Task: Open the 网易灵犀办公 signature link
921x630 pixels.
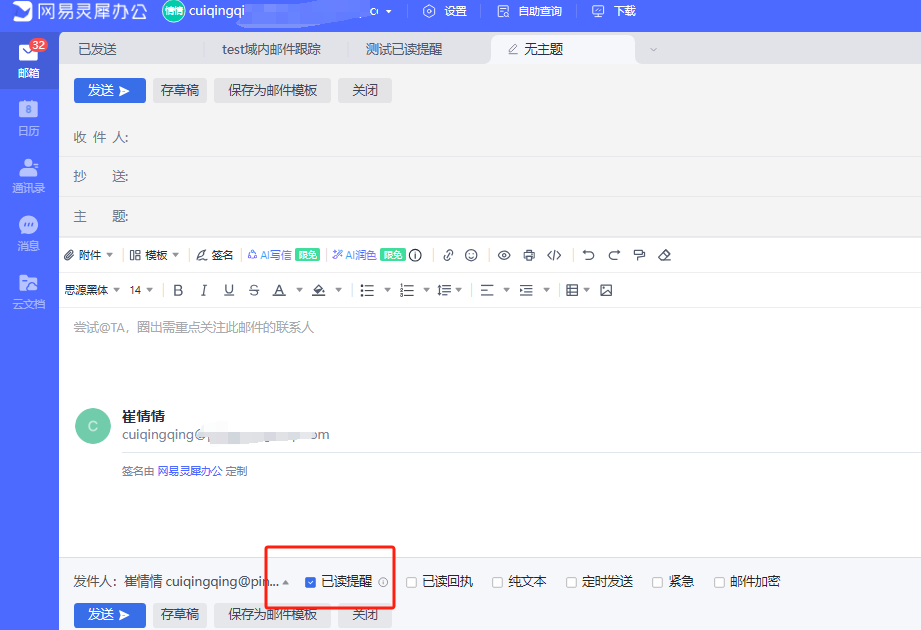Action: tap(190, 471)
